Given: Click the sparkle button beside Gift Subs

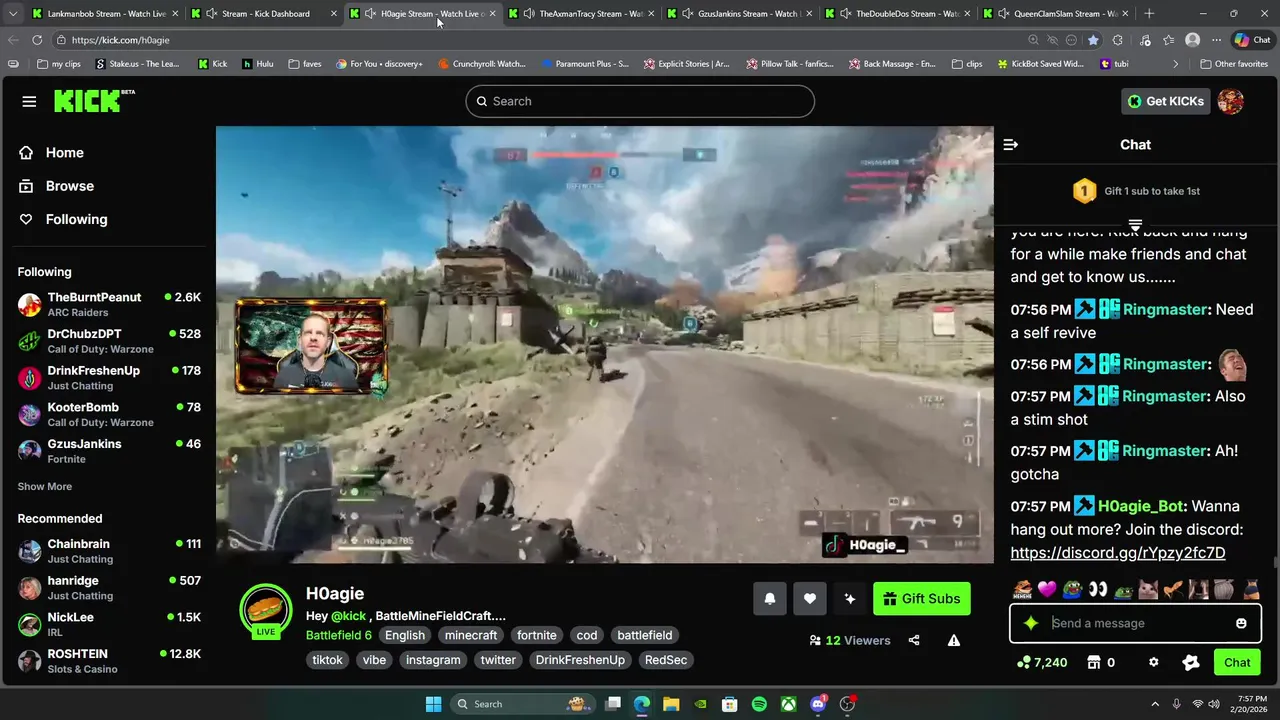Looking at the screenshot, I should pos(850,599).
